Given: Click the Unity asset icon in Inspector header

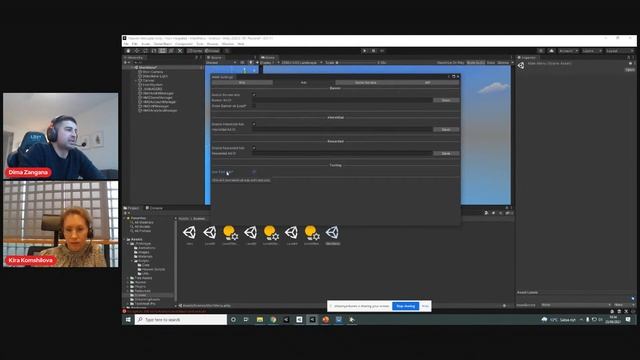Looking at the screenshot, I should click(521, 65).
